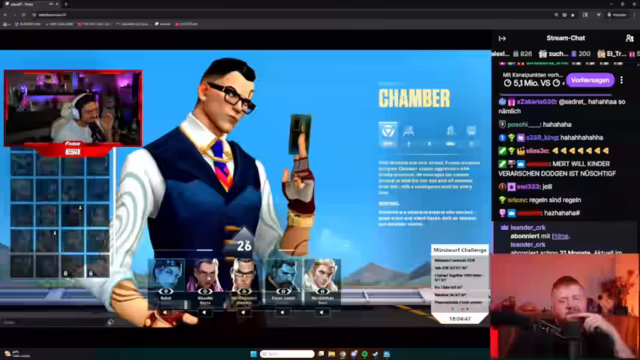Open three-dot menu beside Vorhersagen button
640x360 pixels.
tap(622, 80)
